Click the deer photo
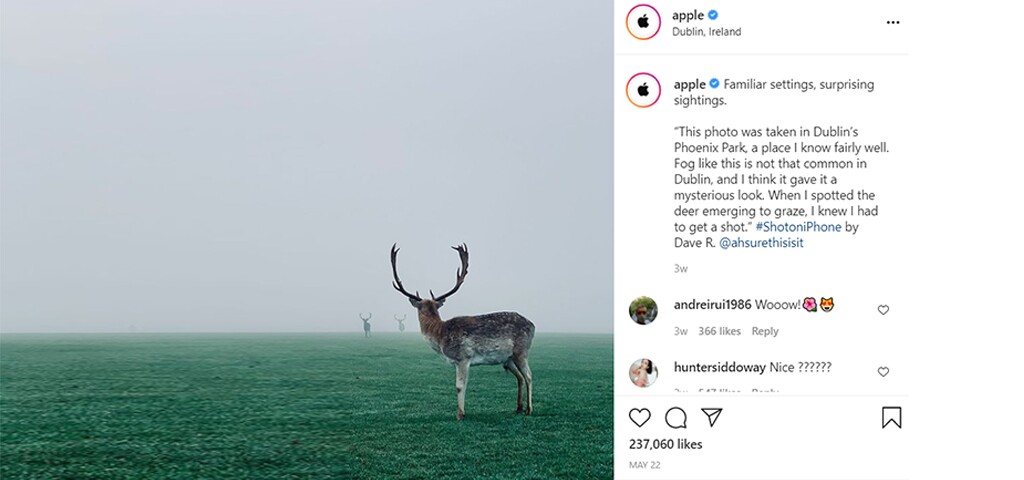 306,240
